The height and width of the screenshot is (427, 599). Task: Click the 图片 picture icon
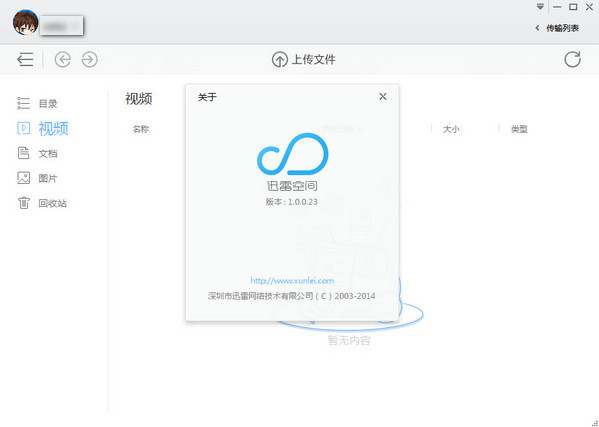tap(23, 178)
